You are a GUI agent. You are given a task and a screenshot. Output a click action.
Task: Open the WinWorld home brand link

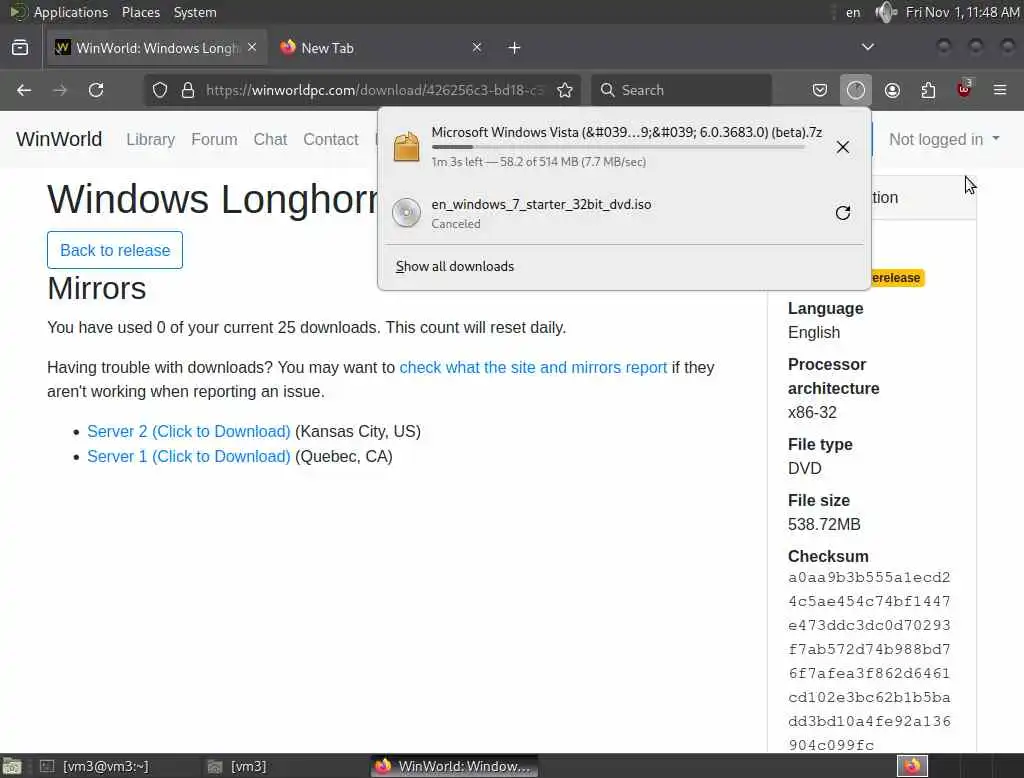tap(59, 139)
